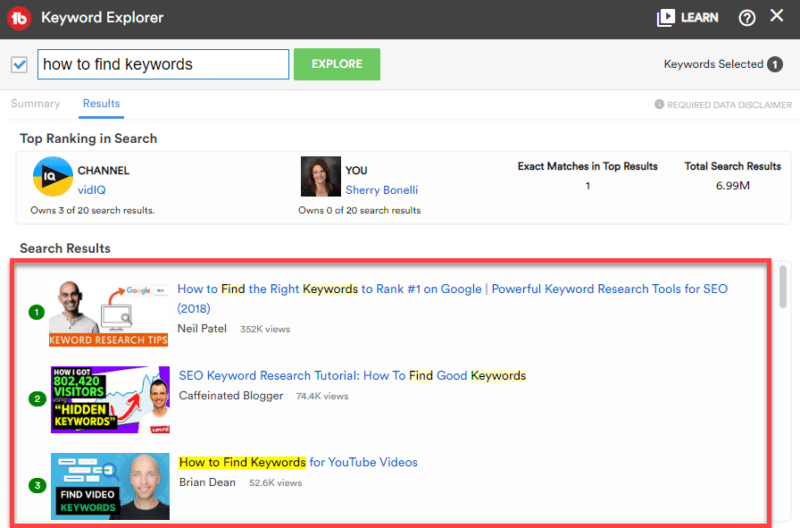Click the help question mark icon
The height and width of the screenshot is (528, 800).
[746, 18]
